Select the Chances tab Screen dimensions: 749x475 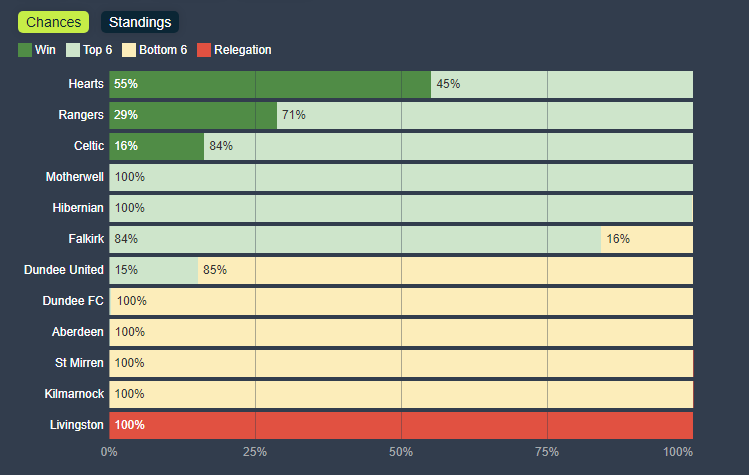(x=53, y=22)
